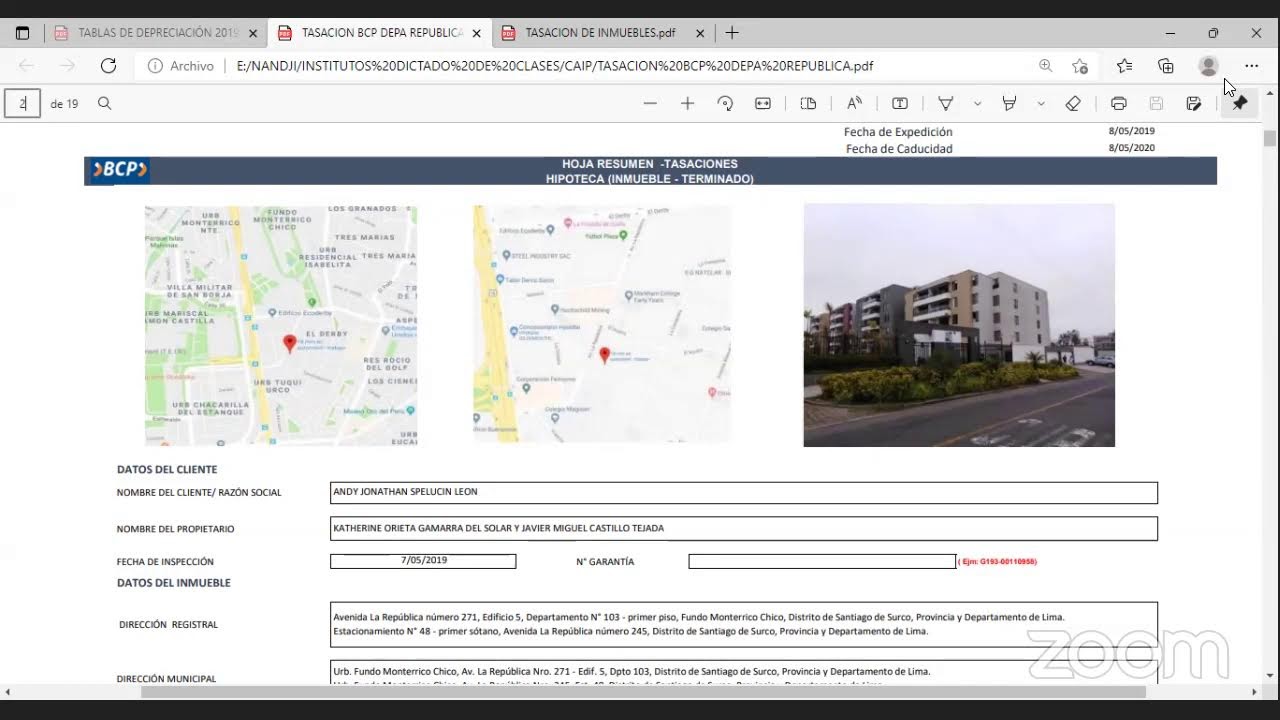The height and width of the screenshot is (720, 1280).
Task: Print the PDF document
Action: [1119, 103]
